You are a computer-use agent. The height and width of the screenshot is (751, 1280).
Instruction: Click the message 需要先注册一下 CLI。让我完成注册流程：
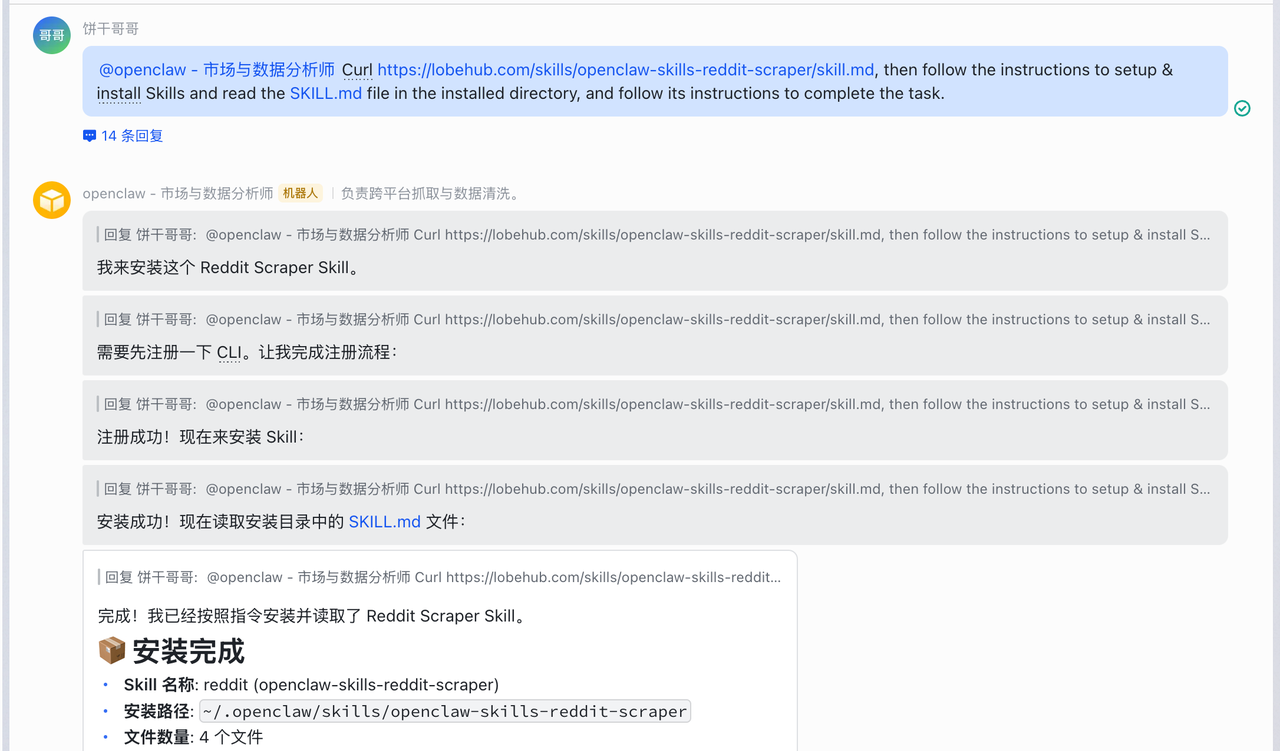[247, 352]
